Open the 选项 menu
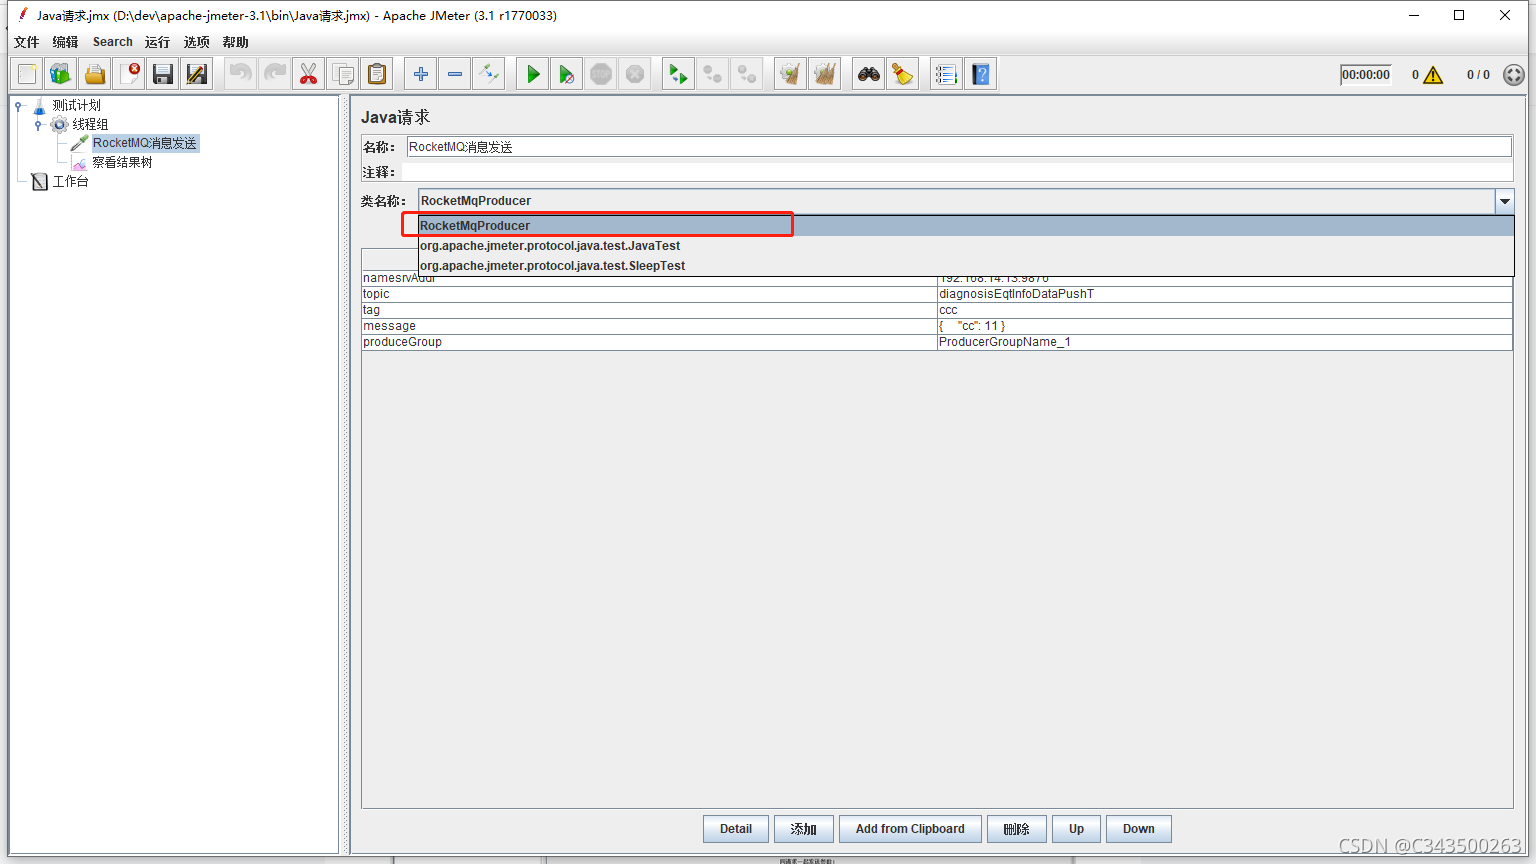The height and width of the screenshot is (864, 1536). 196,42
